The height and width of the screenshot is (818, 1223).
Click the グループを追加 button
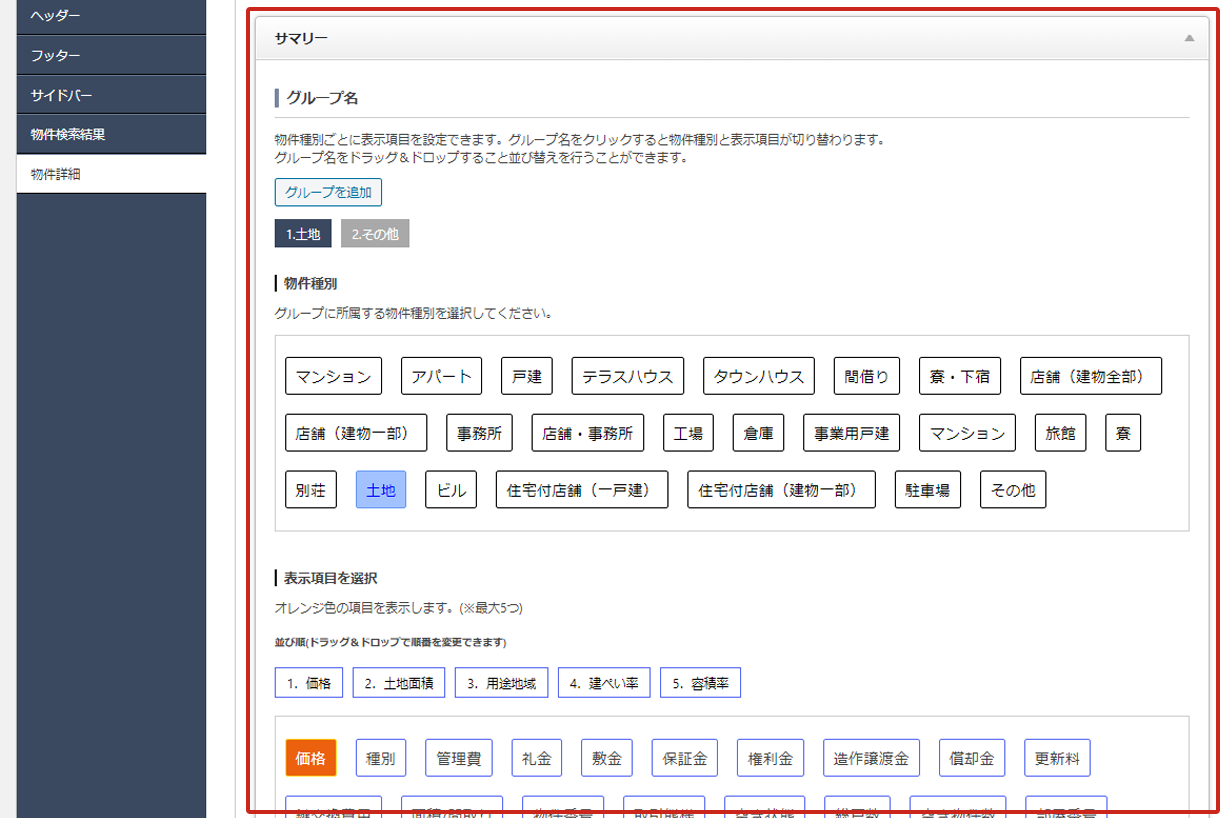click(328, 192)
